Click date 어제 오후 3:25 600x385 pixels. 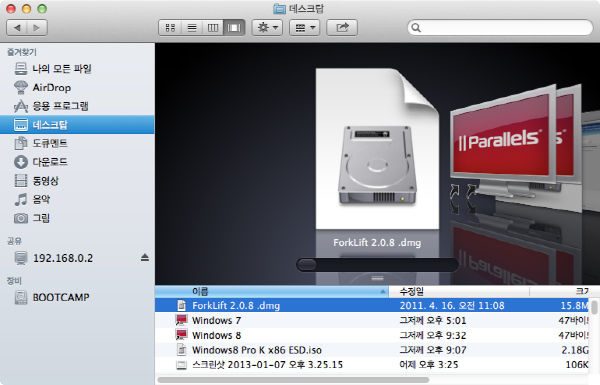pyautogui.click(x=429, y=365)
